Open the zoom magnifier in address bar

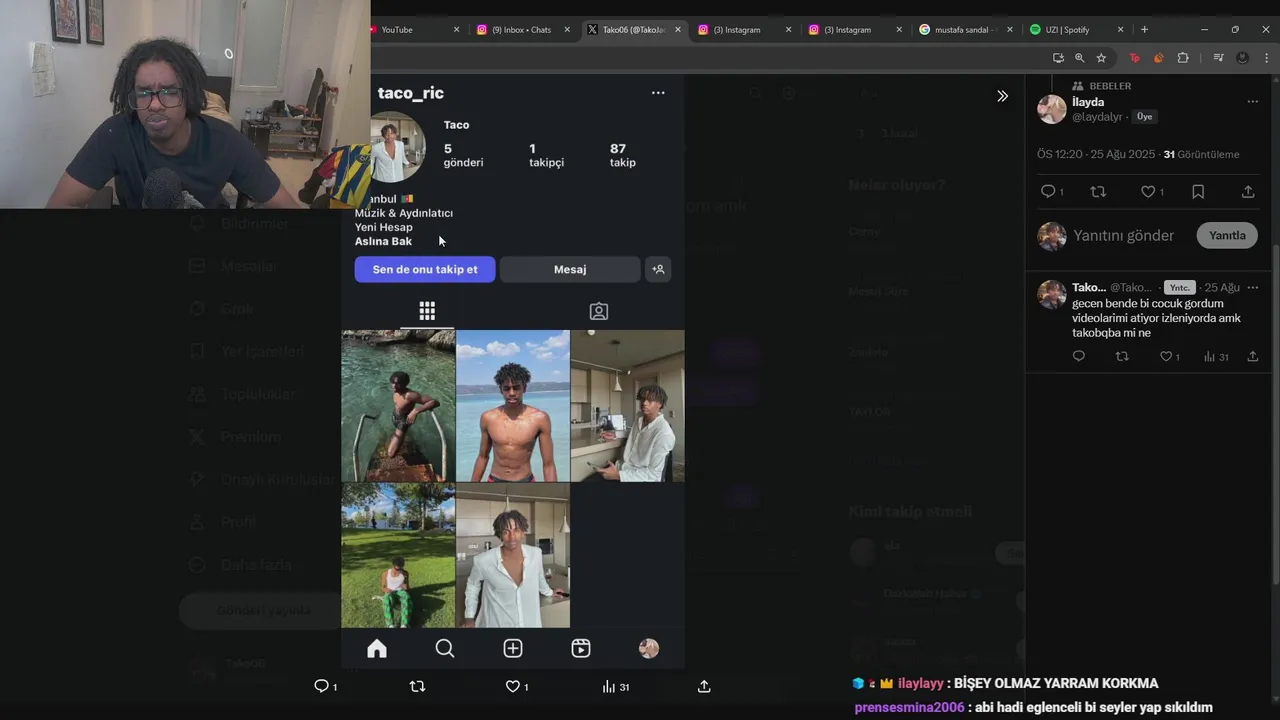[x=1079, y=58]
